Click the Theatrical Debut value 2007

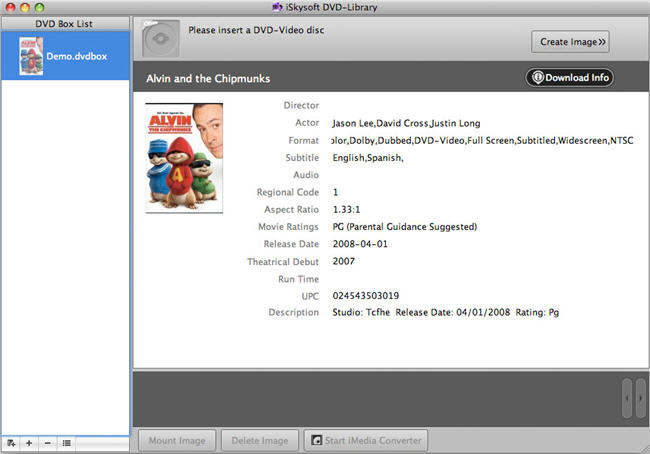[x=344, y=261]
